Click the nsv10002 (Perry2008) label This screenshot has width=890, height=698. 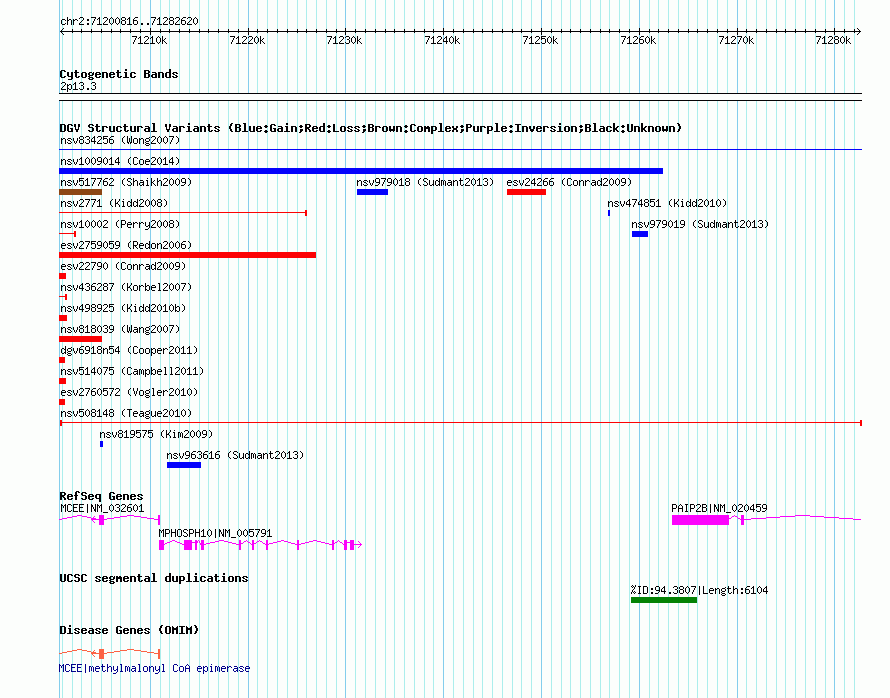[120, 224]
